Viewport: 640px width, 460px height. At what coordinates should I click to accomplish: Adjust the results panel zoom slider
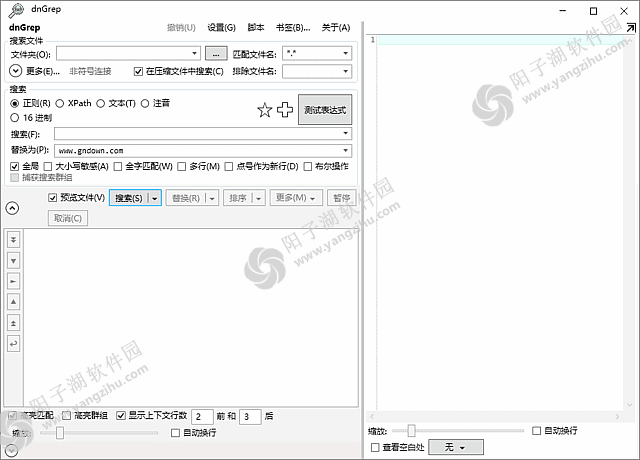tap(60, 433)
